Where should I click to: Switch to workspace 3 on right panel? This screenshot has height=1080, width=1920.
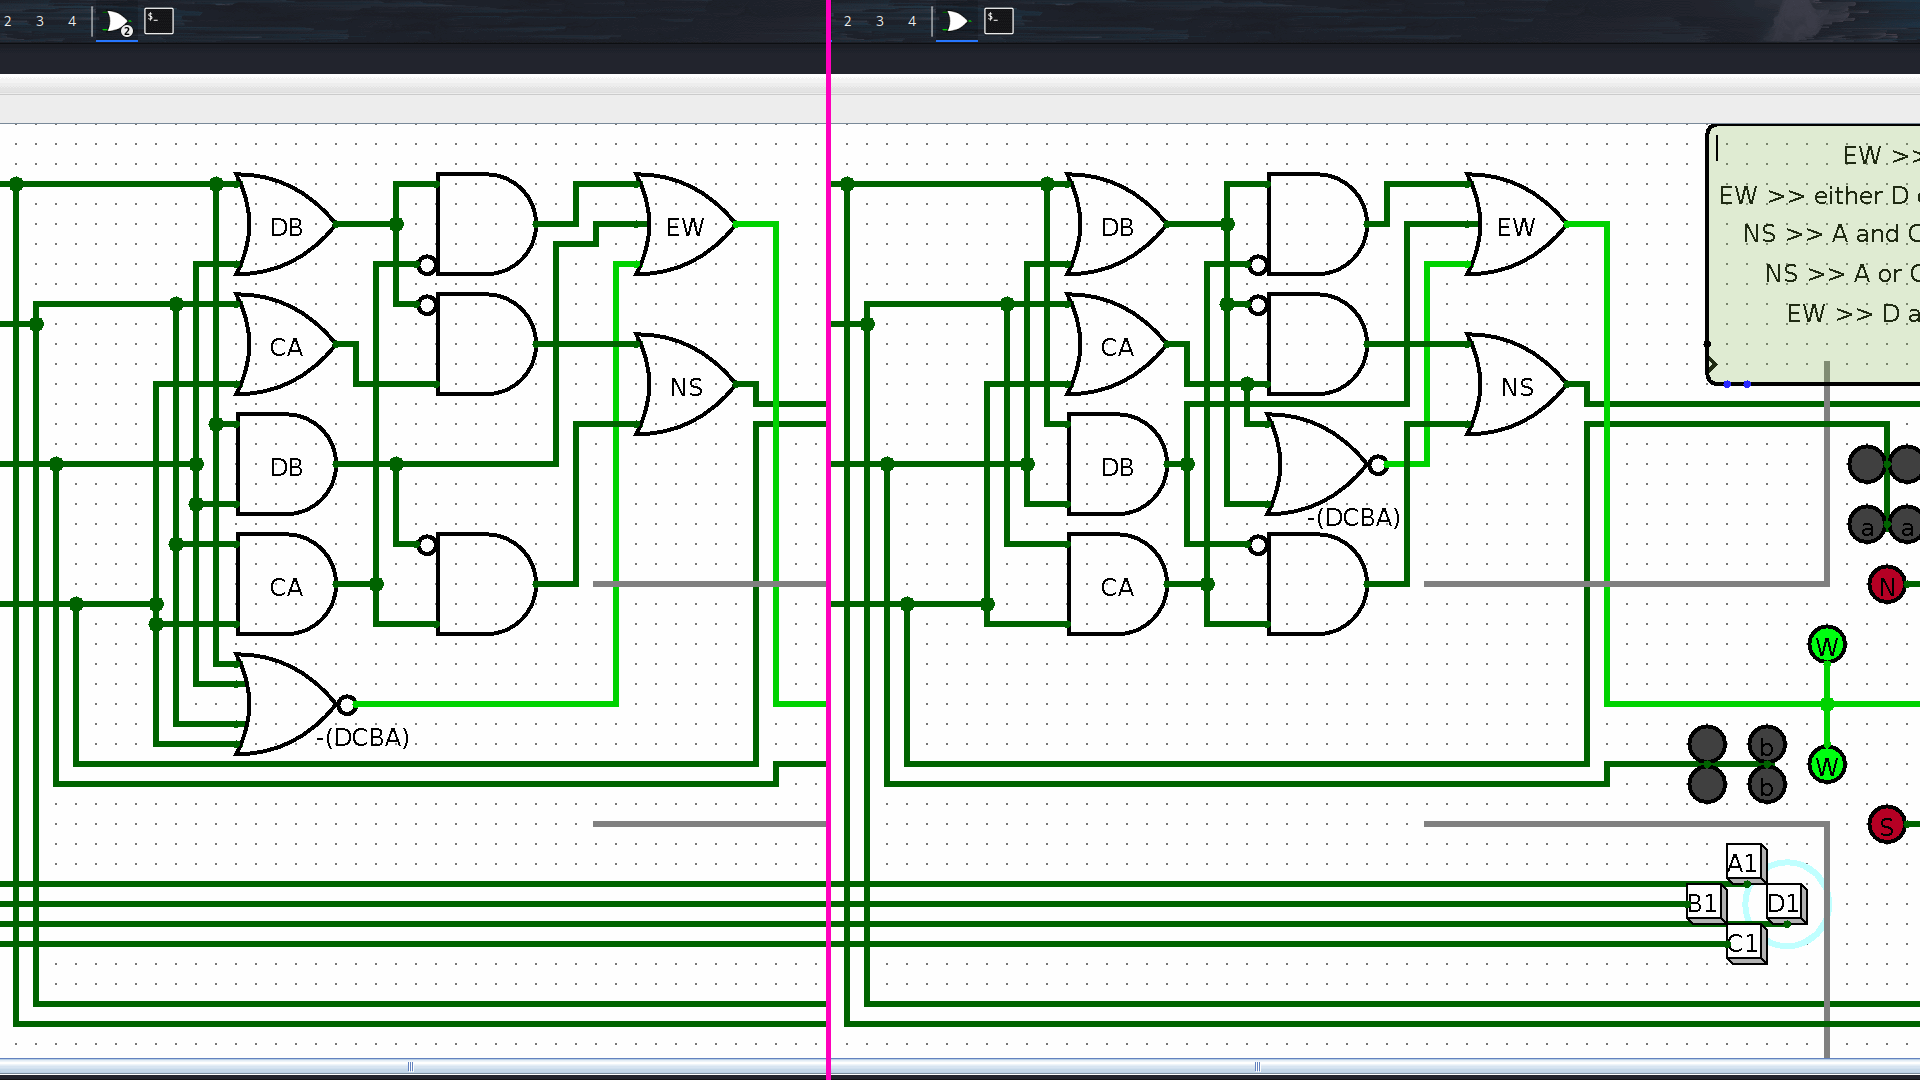coord(880,21)
